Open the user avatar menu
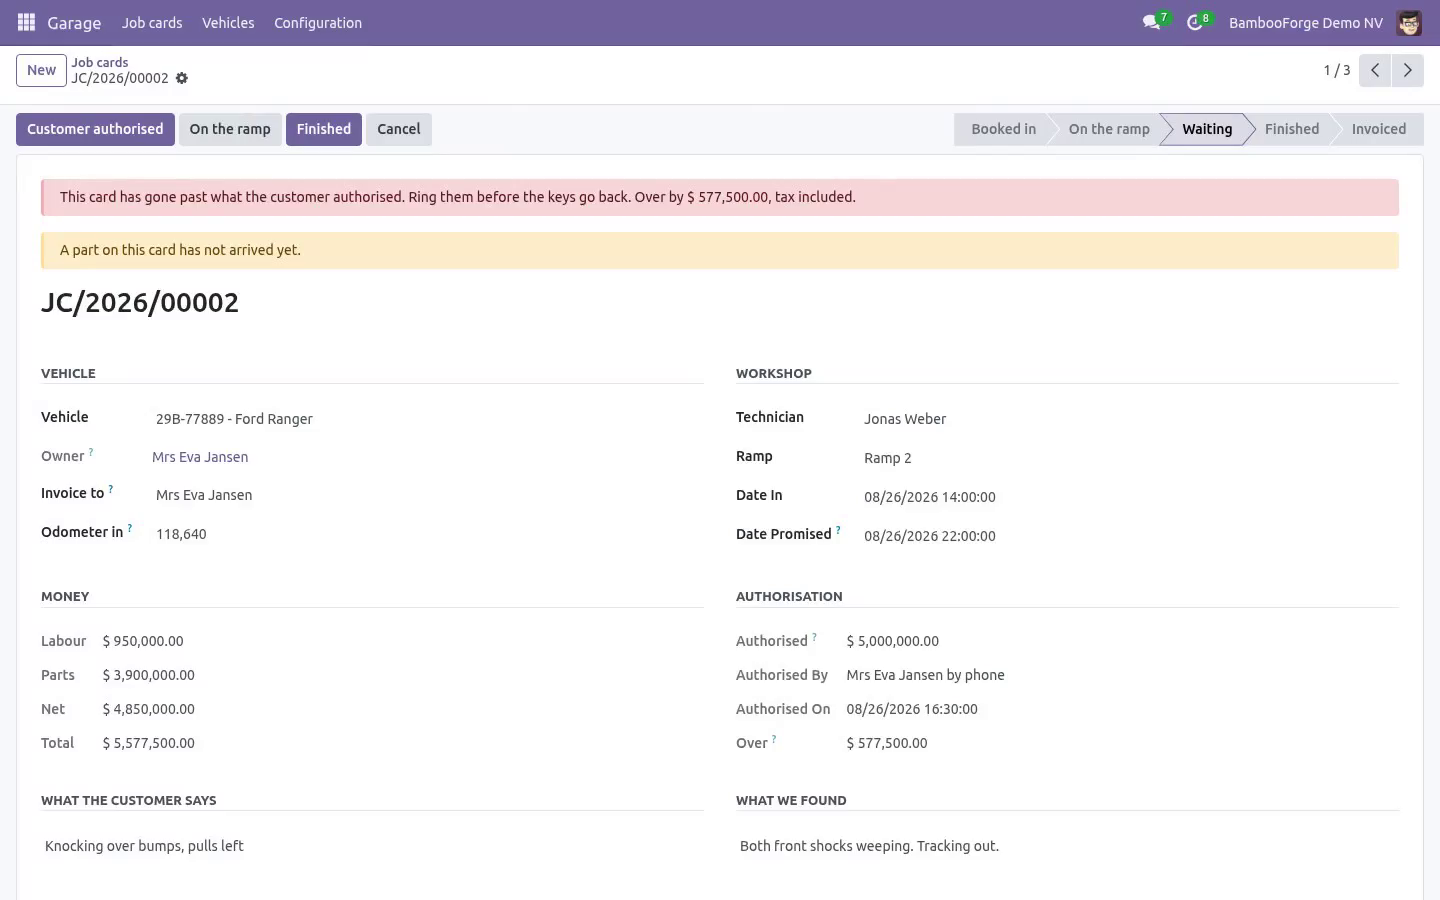1440x900 pixels. pyautogui.click(x=1409, y=23)
